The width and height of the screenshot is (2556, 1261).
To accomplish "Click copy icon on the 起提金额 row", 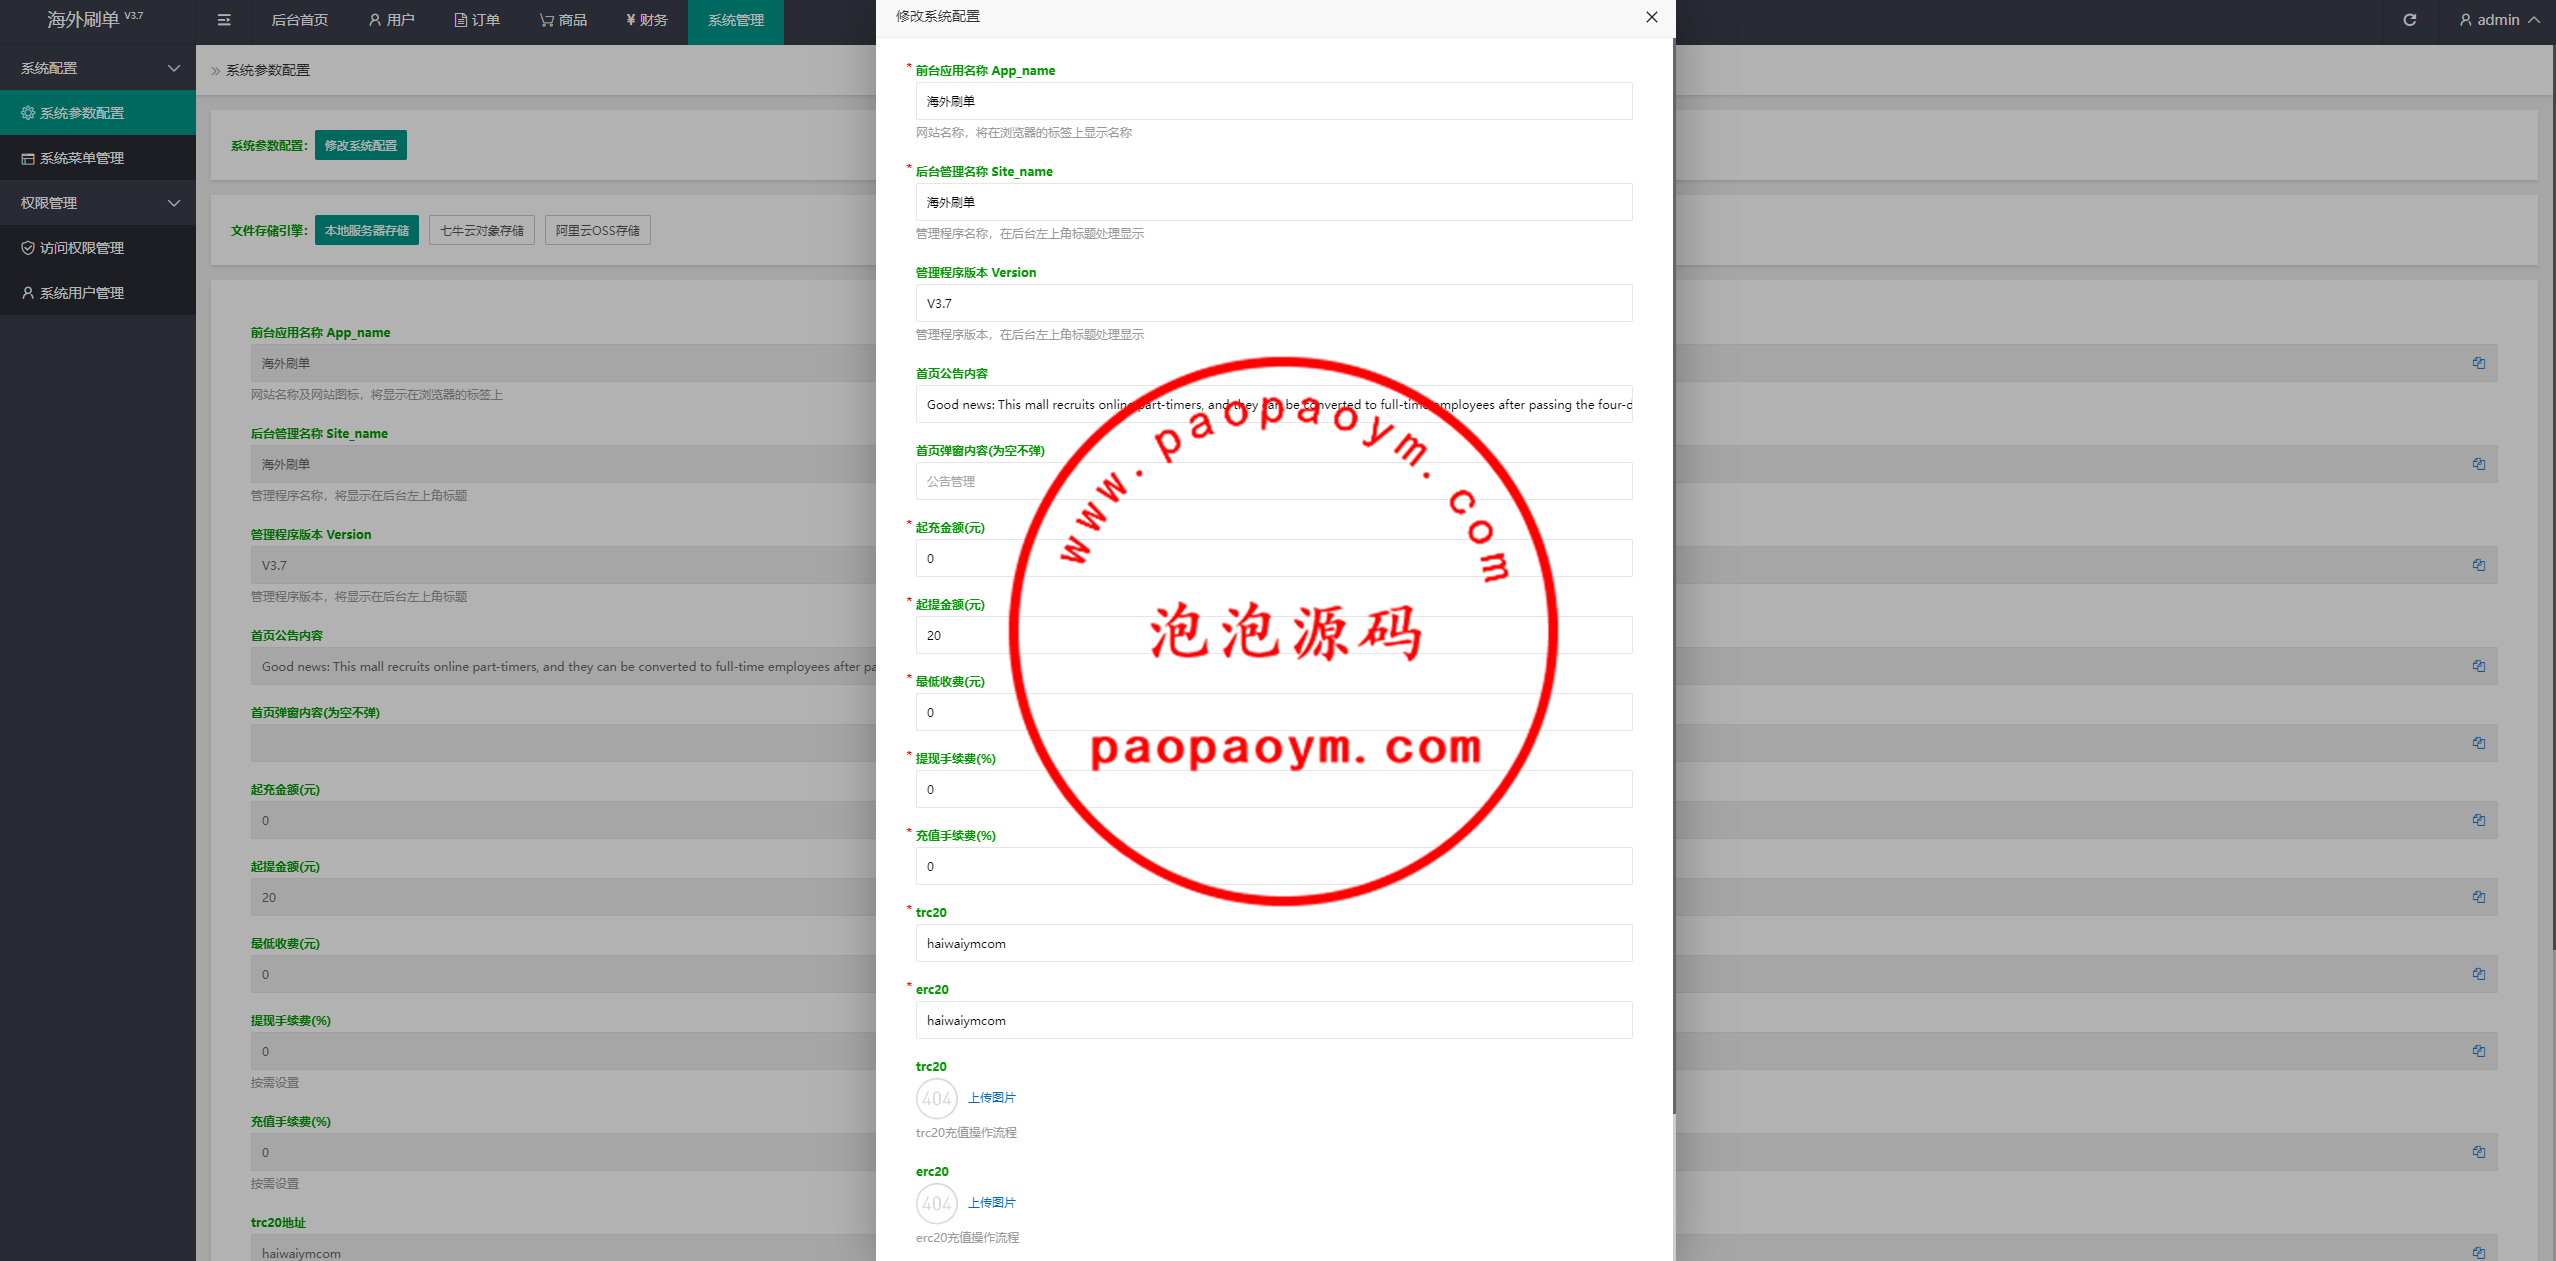I will coord(2479,897).
